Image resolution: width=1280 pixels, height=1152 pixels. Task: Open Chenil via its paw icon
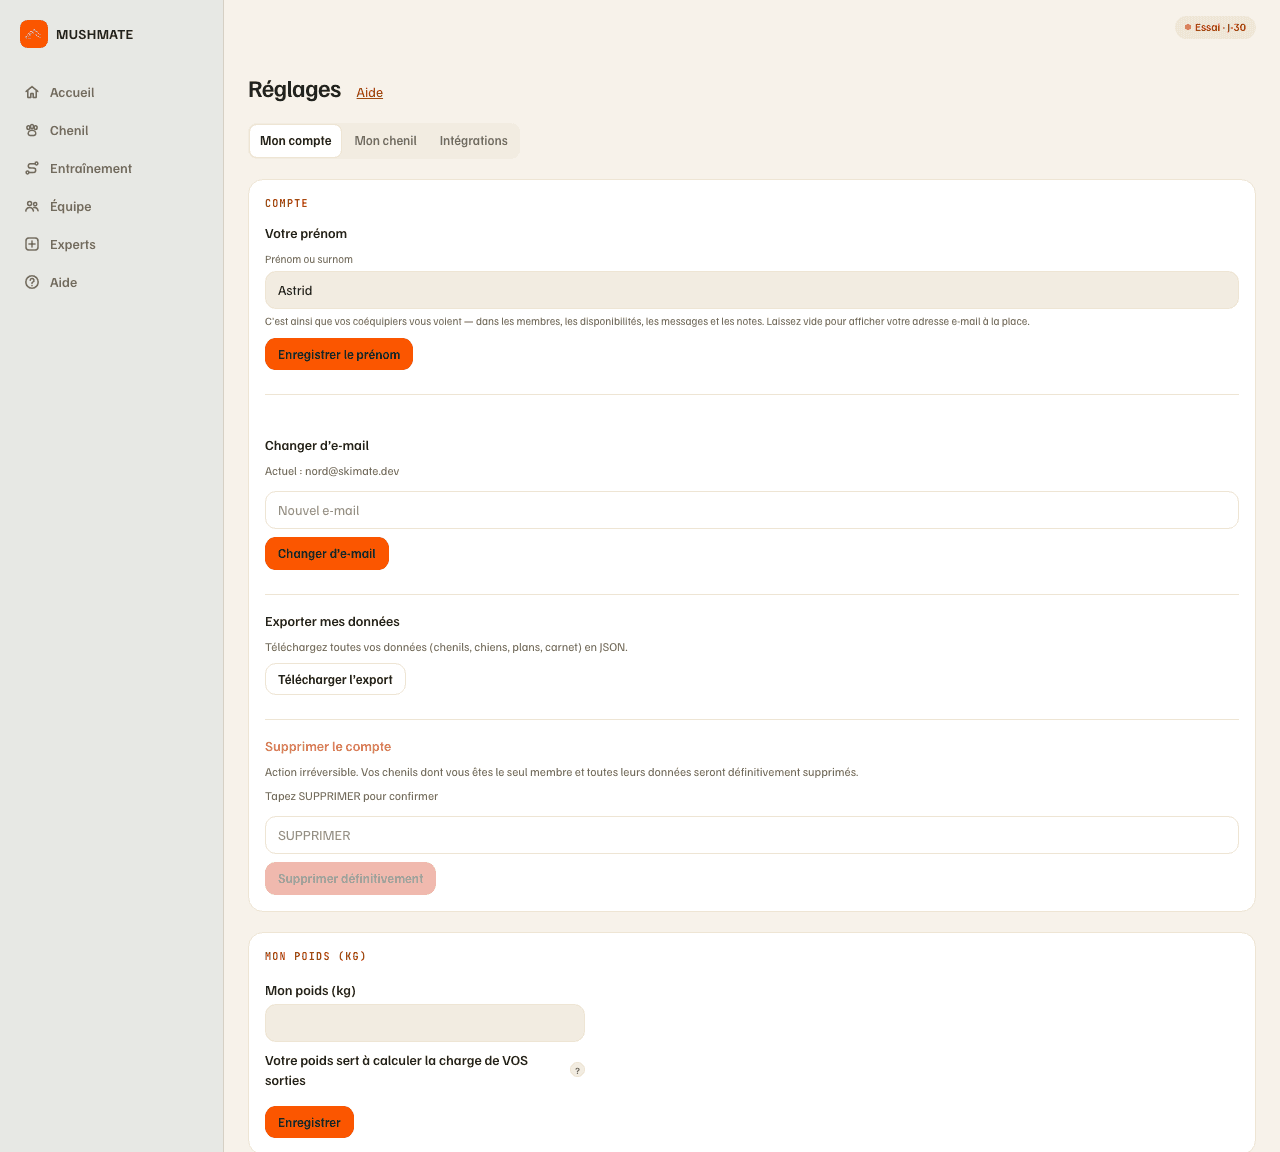click(32, 130)
